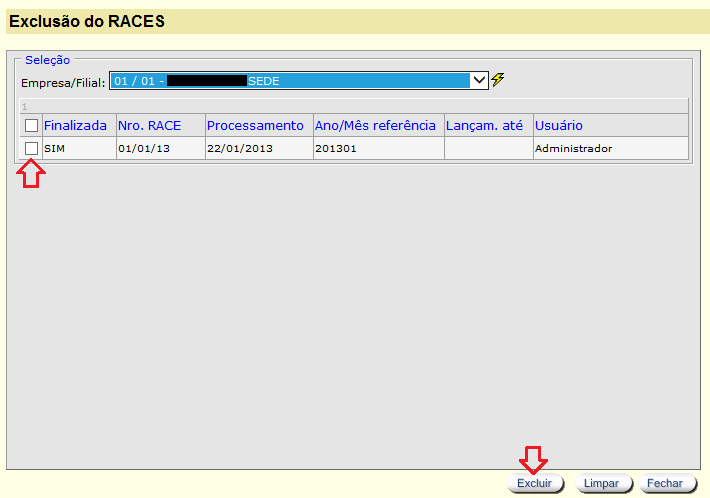Viewport: 710px width, 498px height.
Task: Check the checkbox for RACE 01/01/13 row
Action: pyautogui.click(x=31, y=148)
